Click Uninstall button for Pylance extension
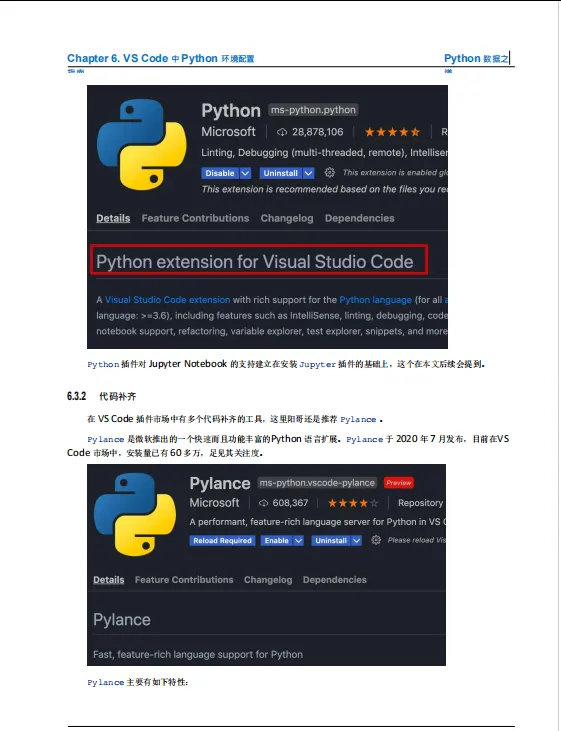Image resolution: width=561 pixels, height=731 pixels. 331,540
